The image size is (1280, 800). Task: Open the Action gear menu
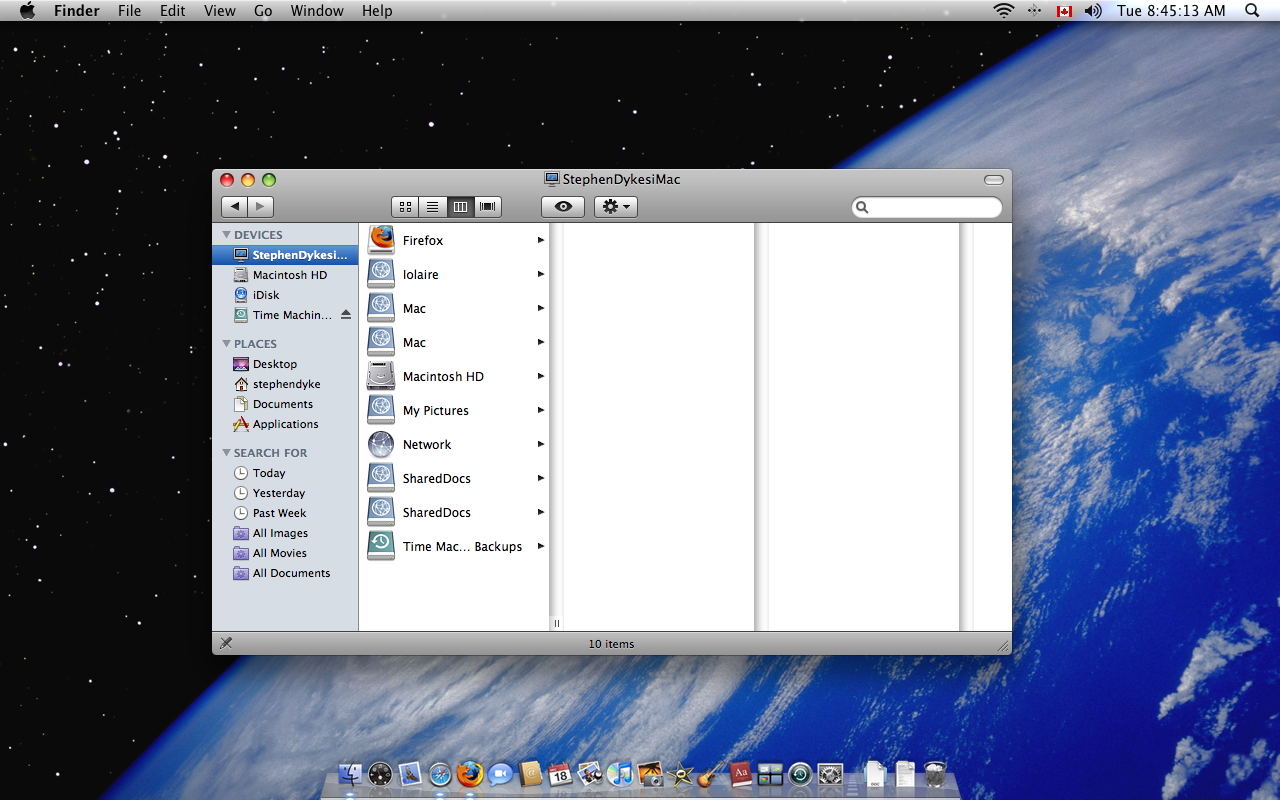[x=616, y=207]
